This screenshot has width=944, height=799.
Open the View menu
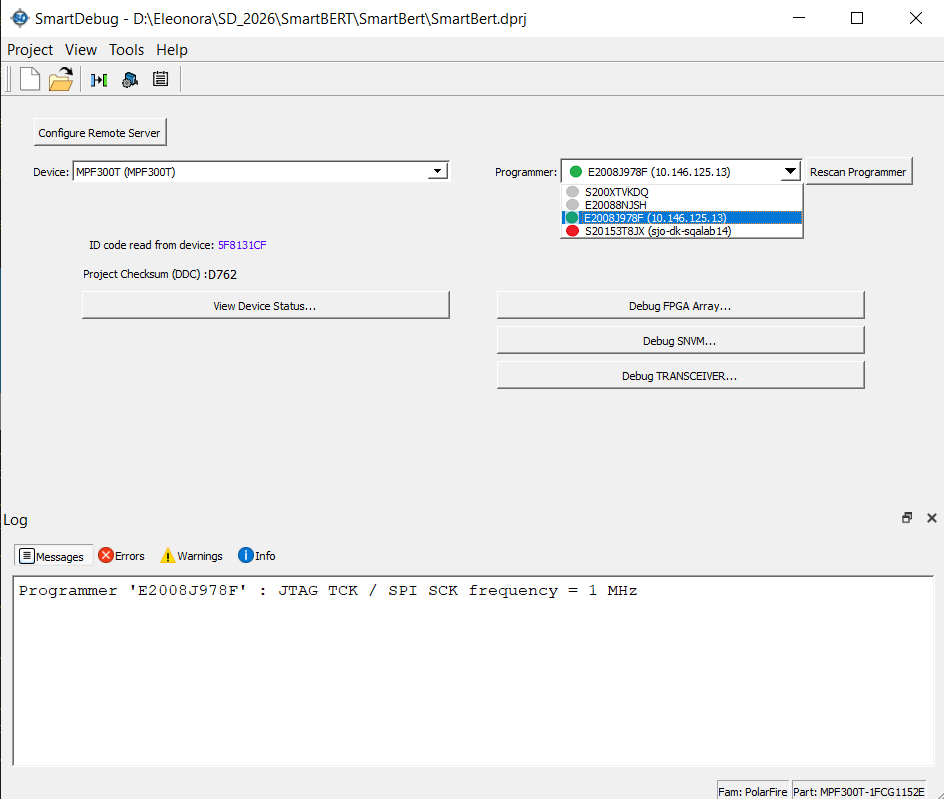[81, 49]
